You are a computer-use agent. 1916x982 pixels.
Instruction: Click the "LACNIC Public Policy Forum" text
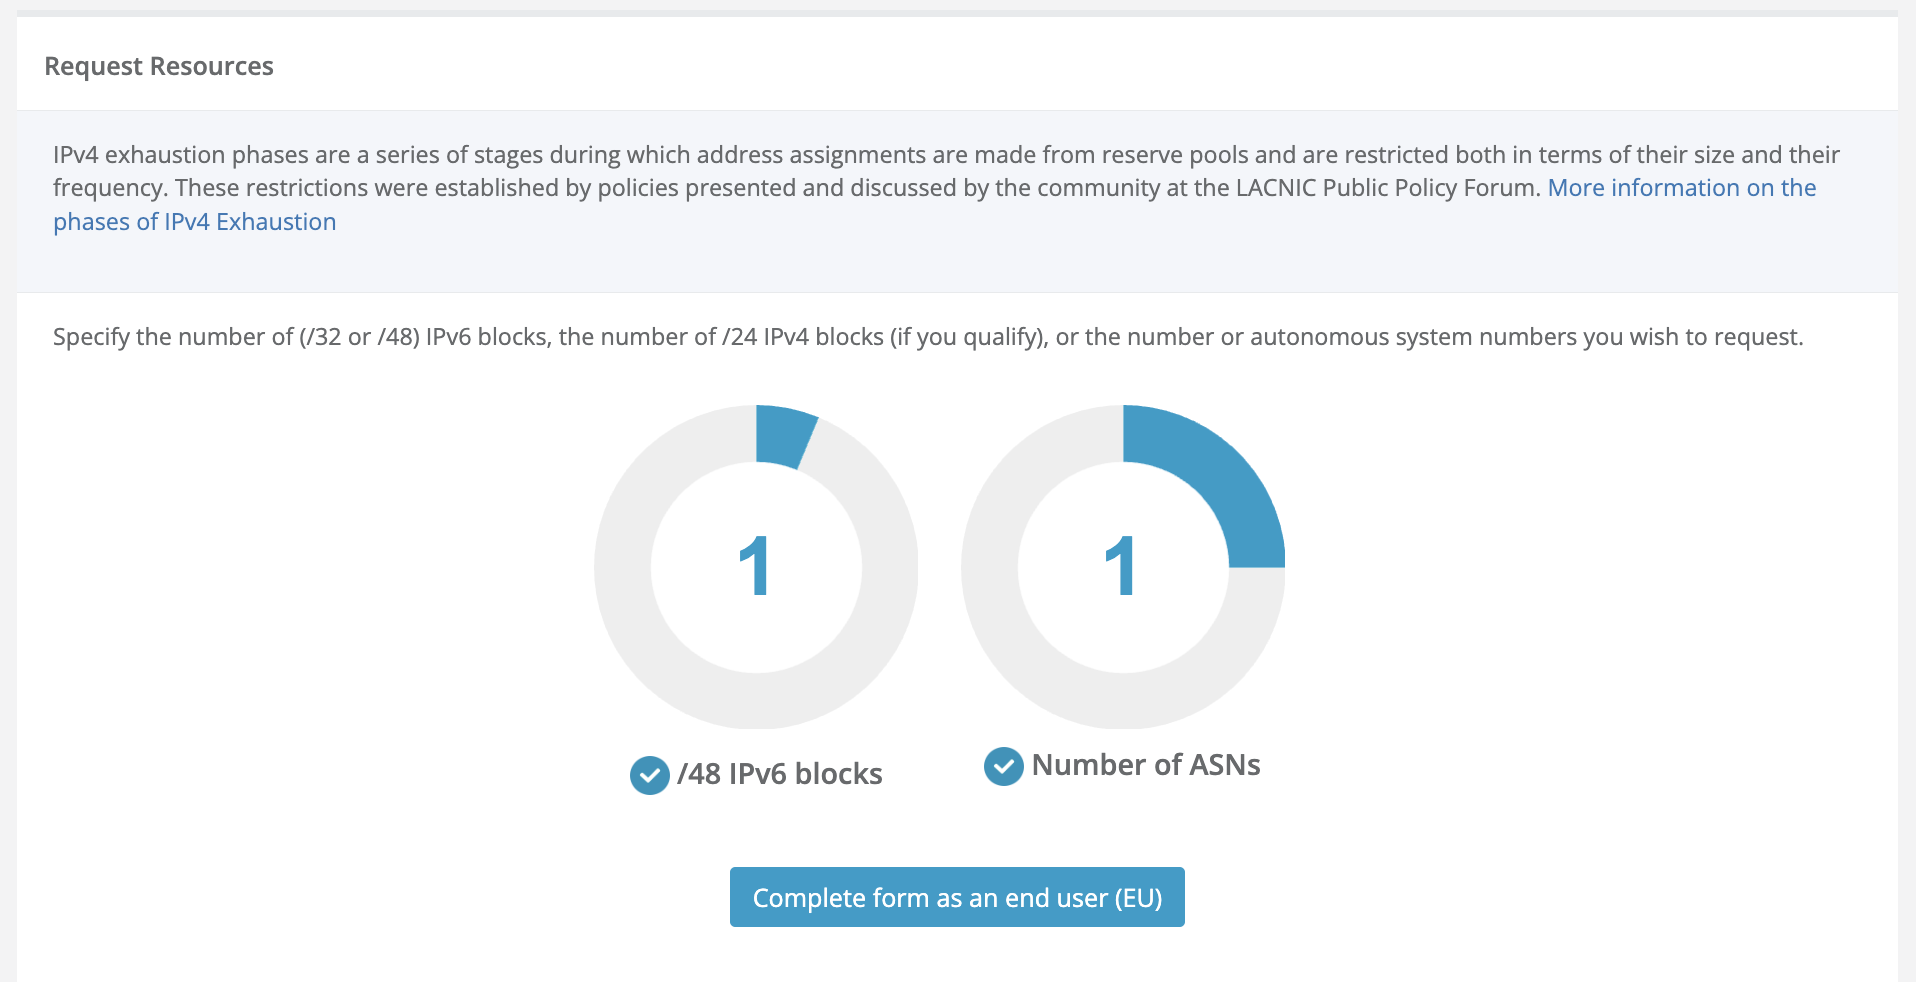tap(1386, 188)
